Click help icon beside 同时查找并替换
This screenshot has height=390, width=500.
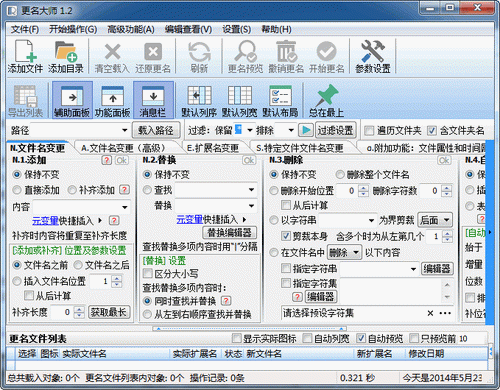(x=226, y=301)
